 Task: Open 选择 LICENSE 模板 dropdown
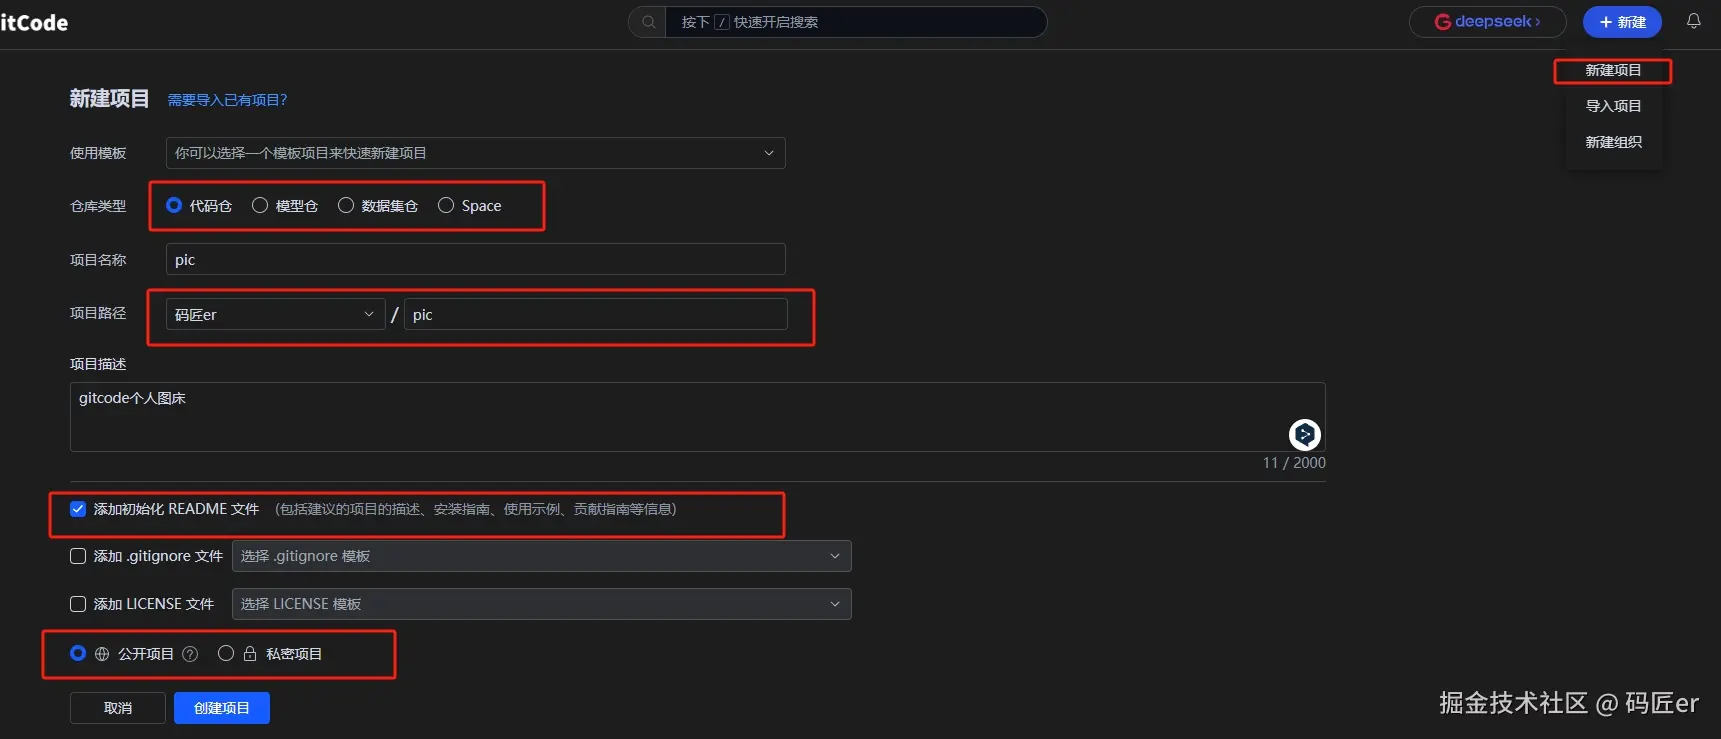(x=542, y=604)
